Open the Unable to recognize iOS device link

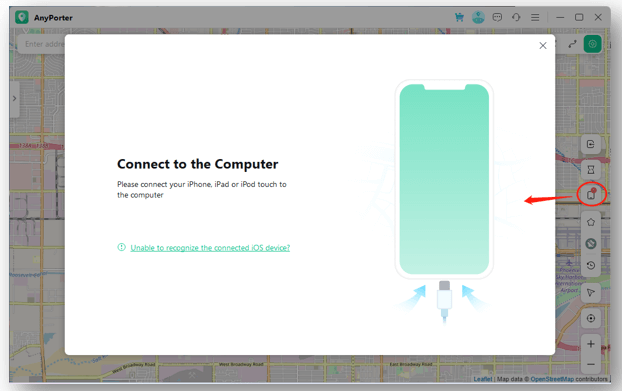[x=210, y=248]
